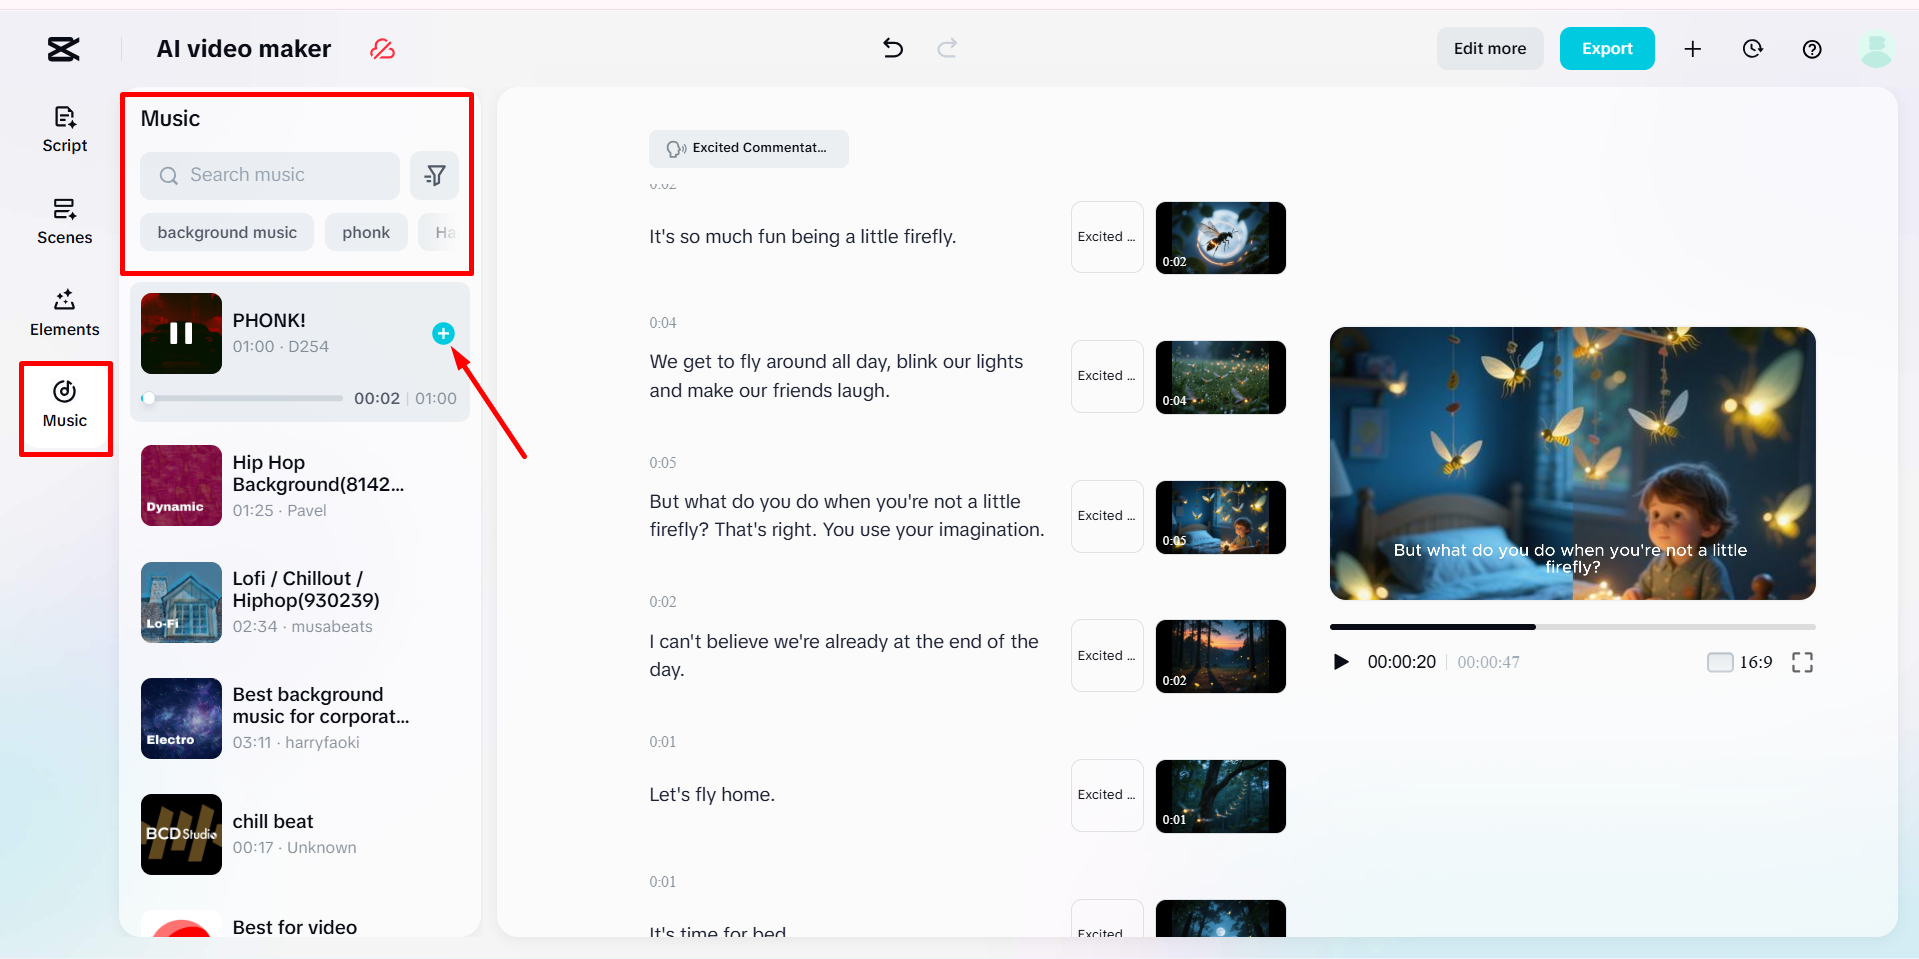Open the user profile avatar
1919x959 pixels.
tap(1876, 49)
